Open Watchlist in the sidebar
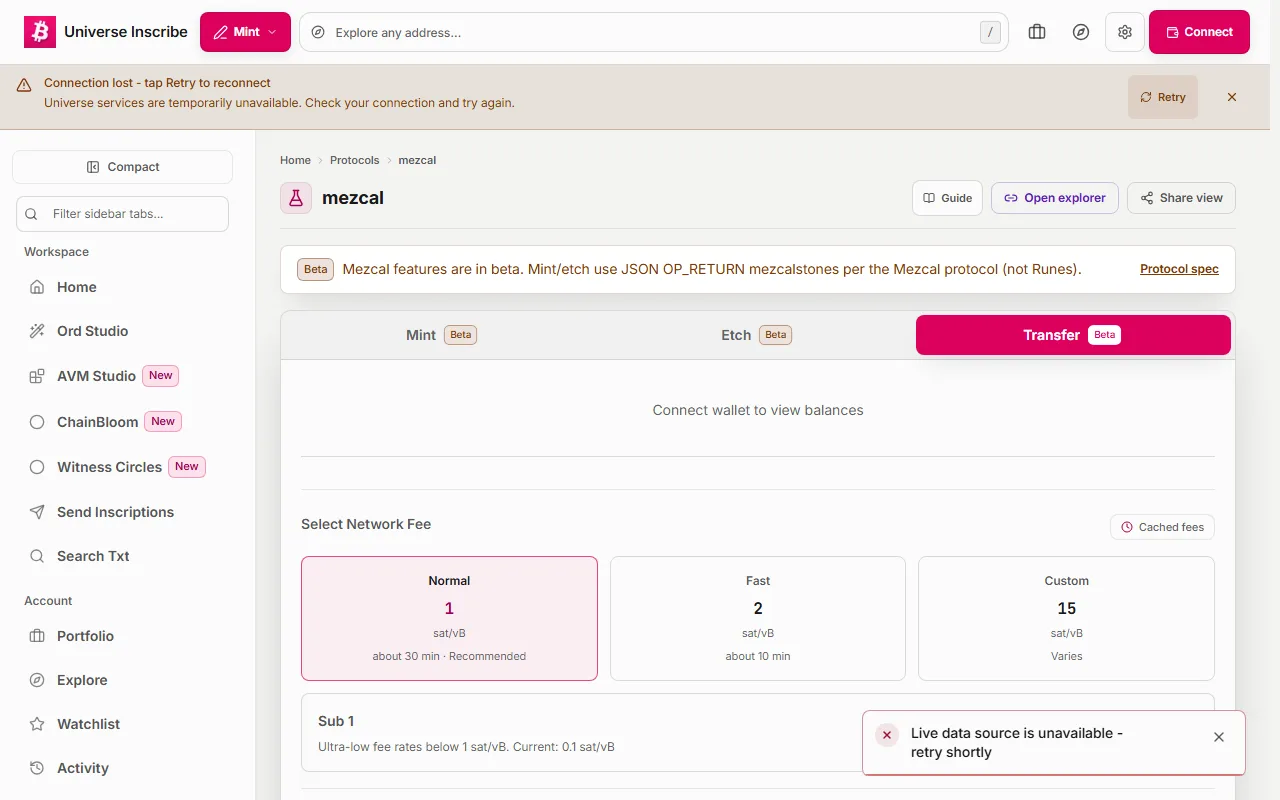Viewport: 1280px width, 800px height. [122, 724]
